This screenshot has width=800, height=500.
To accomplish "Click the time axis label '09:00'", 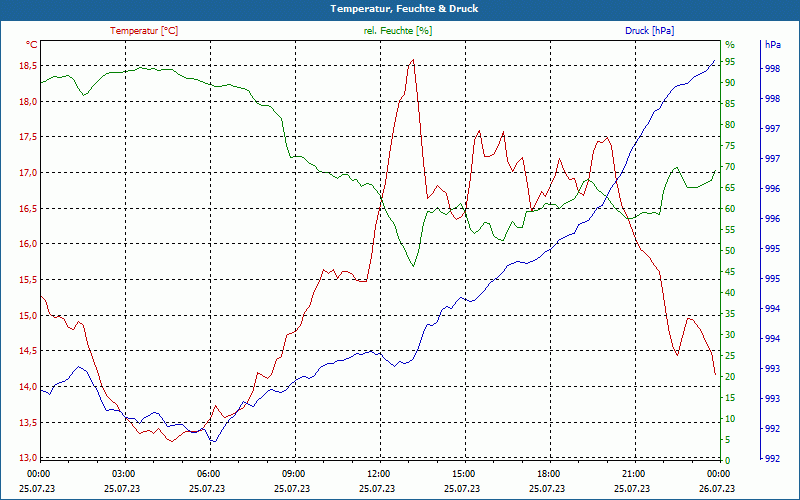I will [292, 473].
